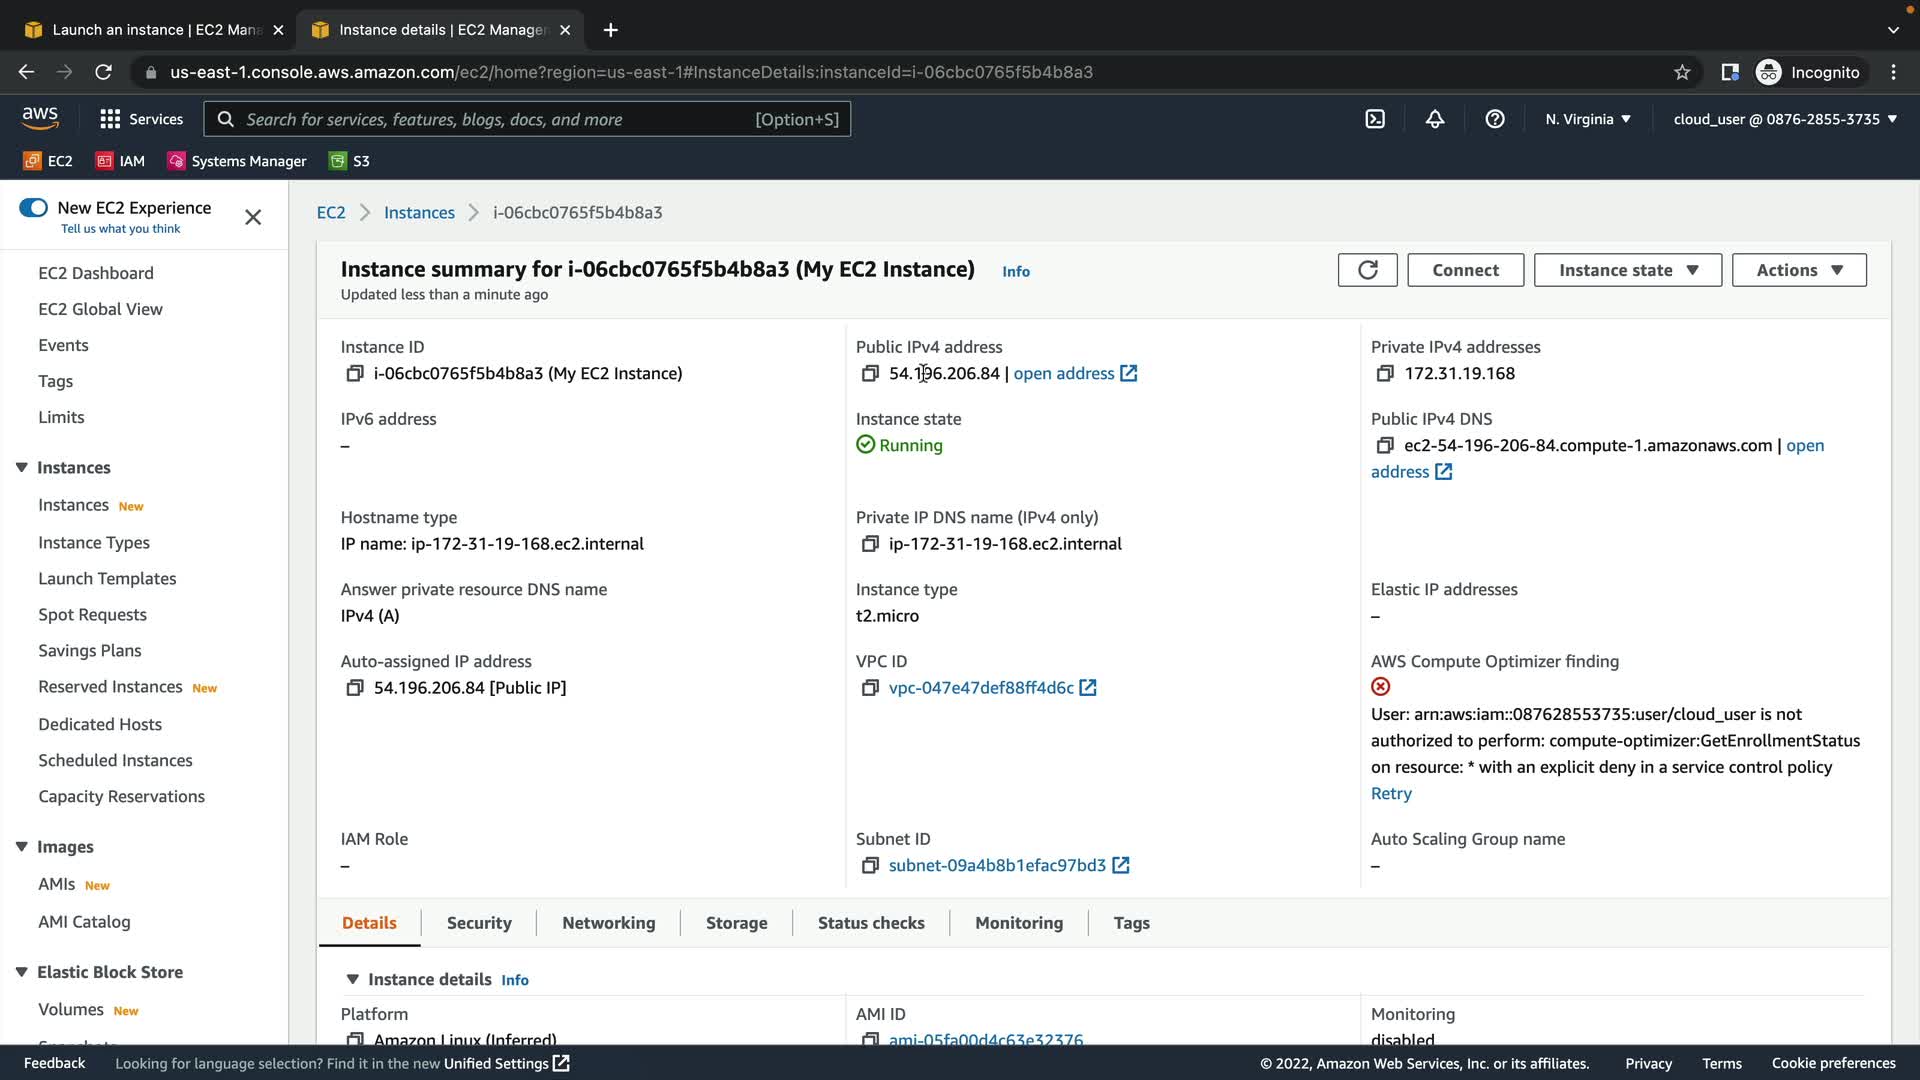
Task: Toggle the New EC2 Experience switch
Action: coord(33,208)
